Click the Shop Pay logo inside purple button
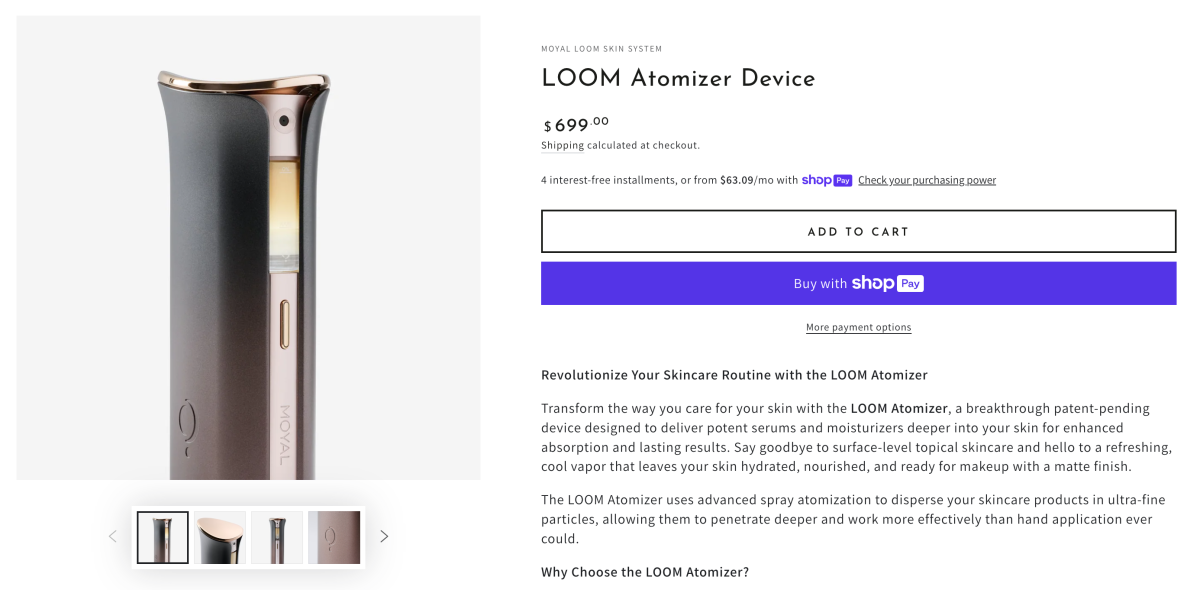The height and width of the screenshot is (590, 1200). [887, 284]
